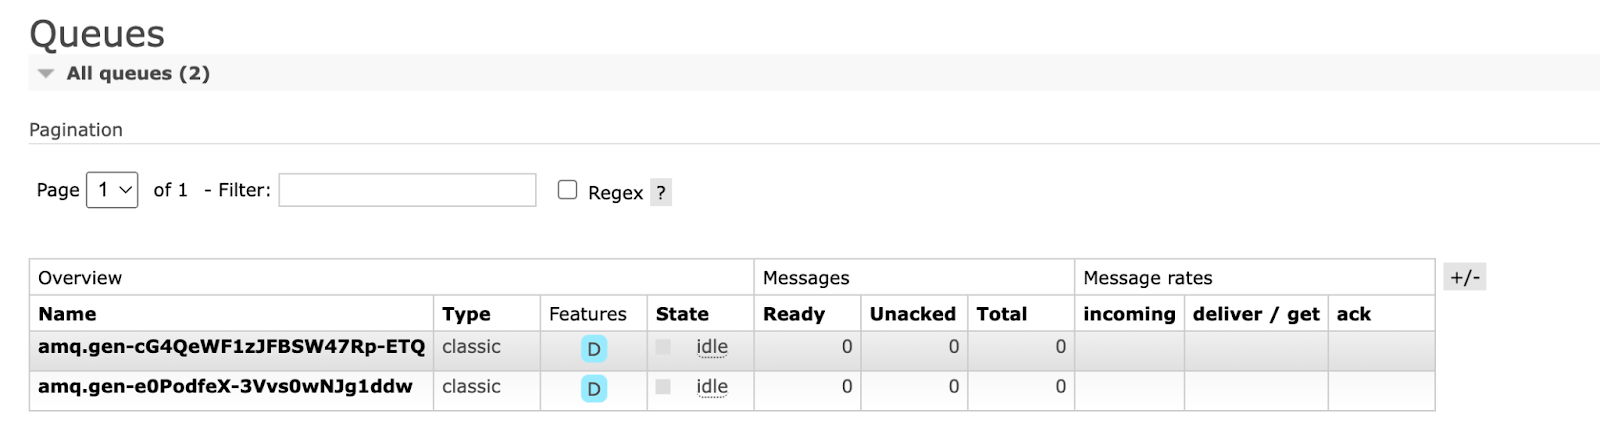
Task: Enable the Regex filter checkbox
Action: (x=567, y=190)
